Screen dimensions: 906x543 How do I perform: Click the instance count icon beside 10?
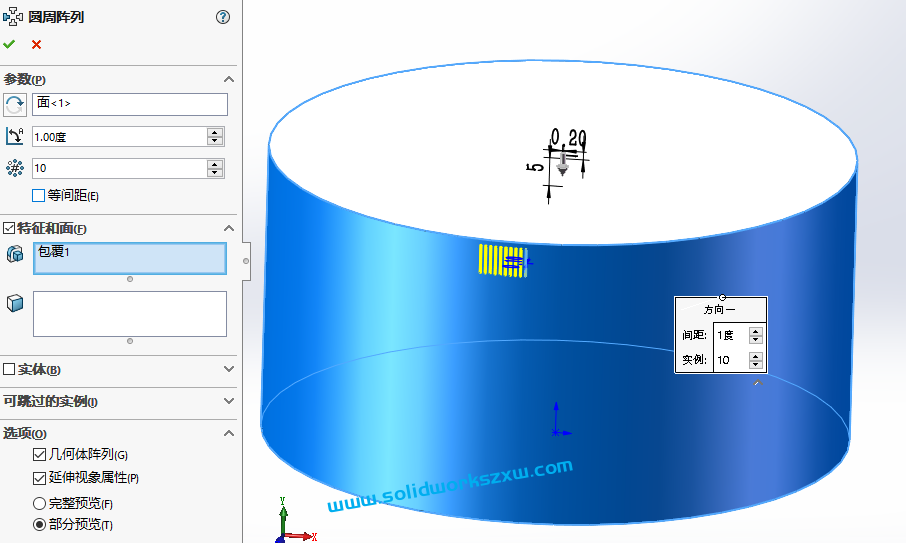point(15,169)
